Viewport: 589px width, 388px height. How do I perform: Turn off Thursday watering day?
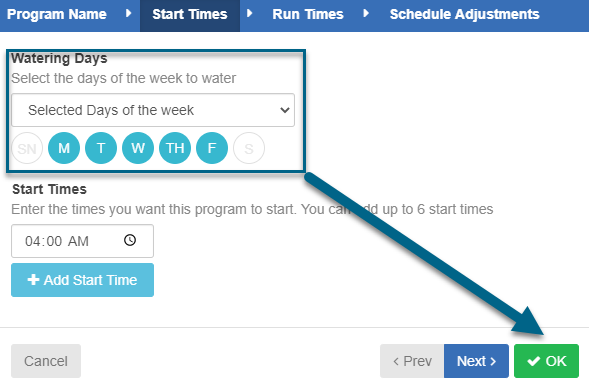(175, 148)
